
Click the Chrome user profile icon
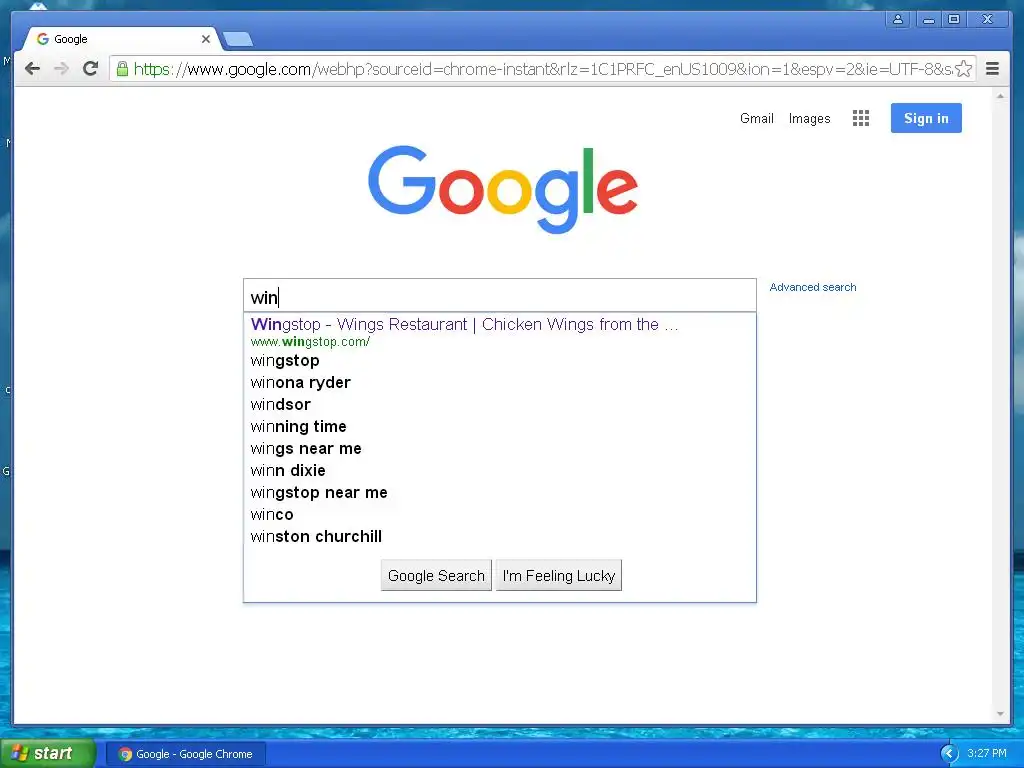tap(898, 19)
